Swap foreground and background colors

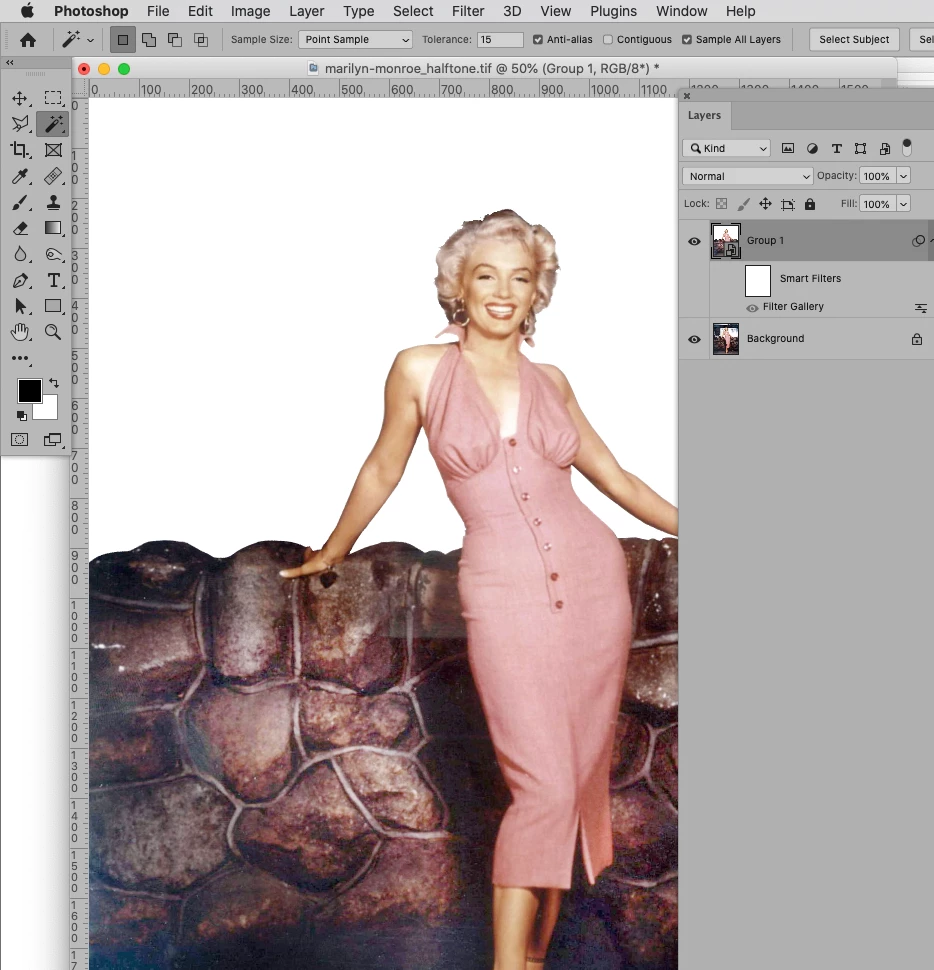click(54, 383)
